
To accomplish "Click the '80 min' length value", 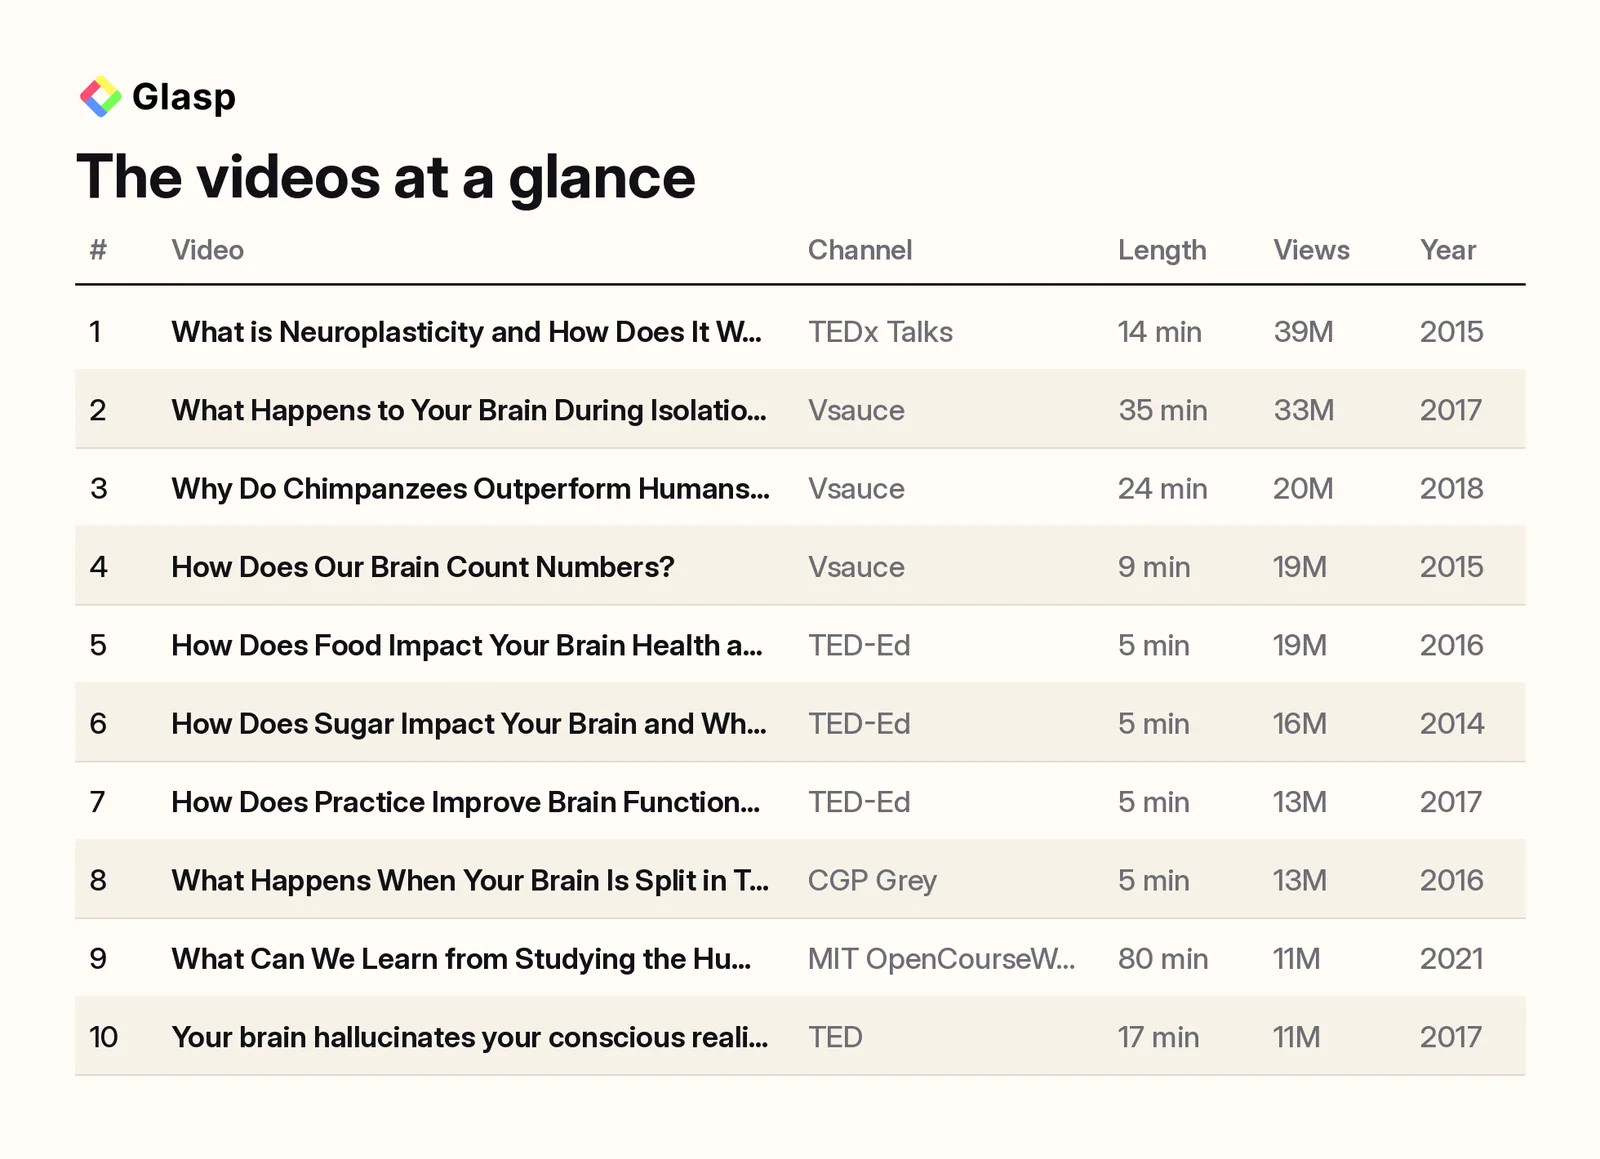I will [1163, 959].
